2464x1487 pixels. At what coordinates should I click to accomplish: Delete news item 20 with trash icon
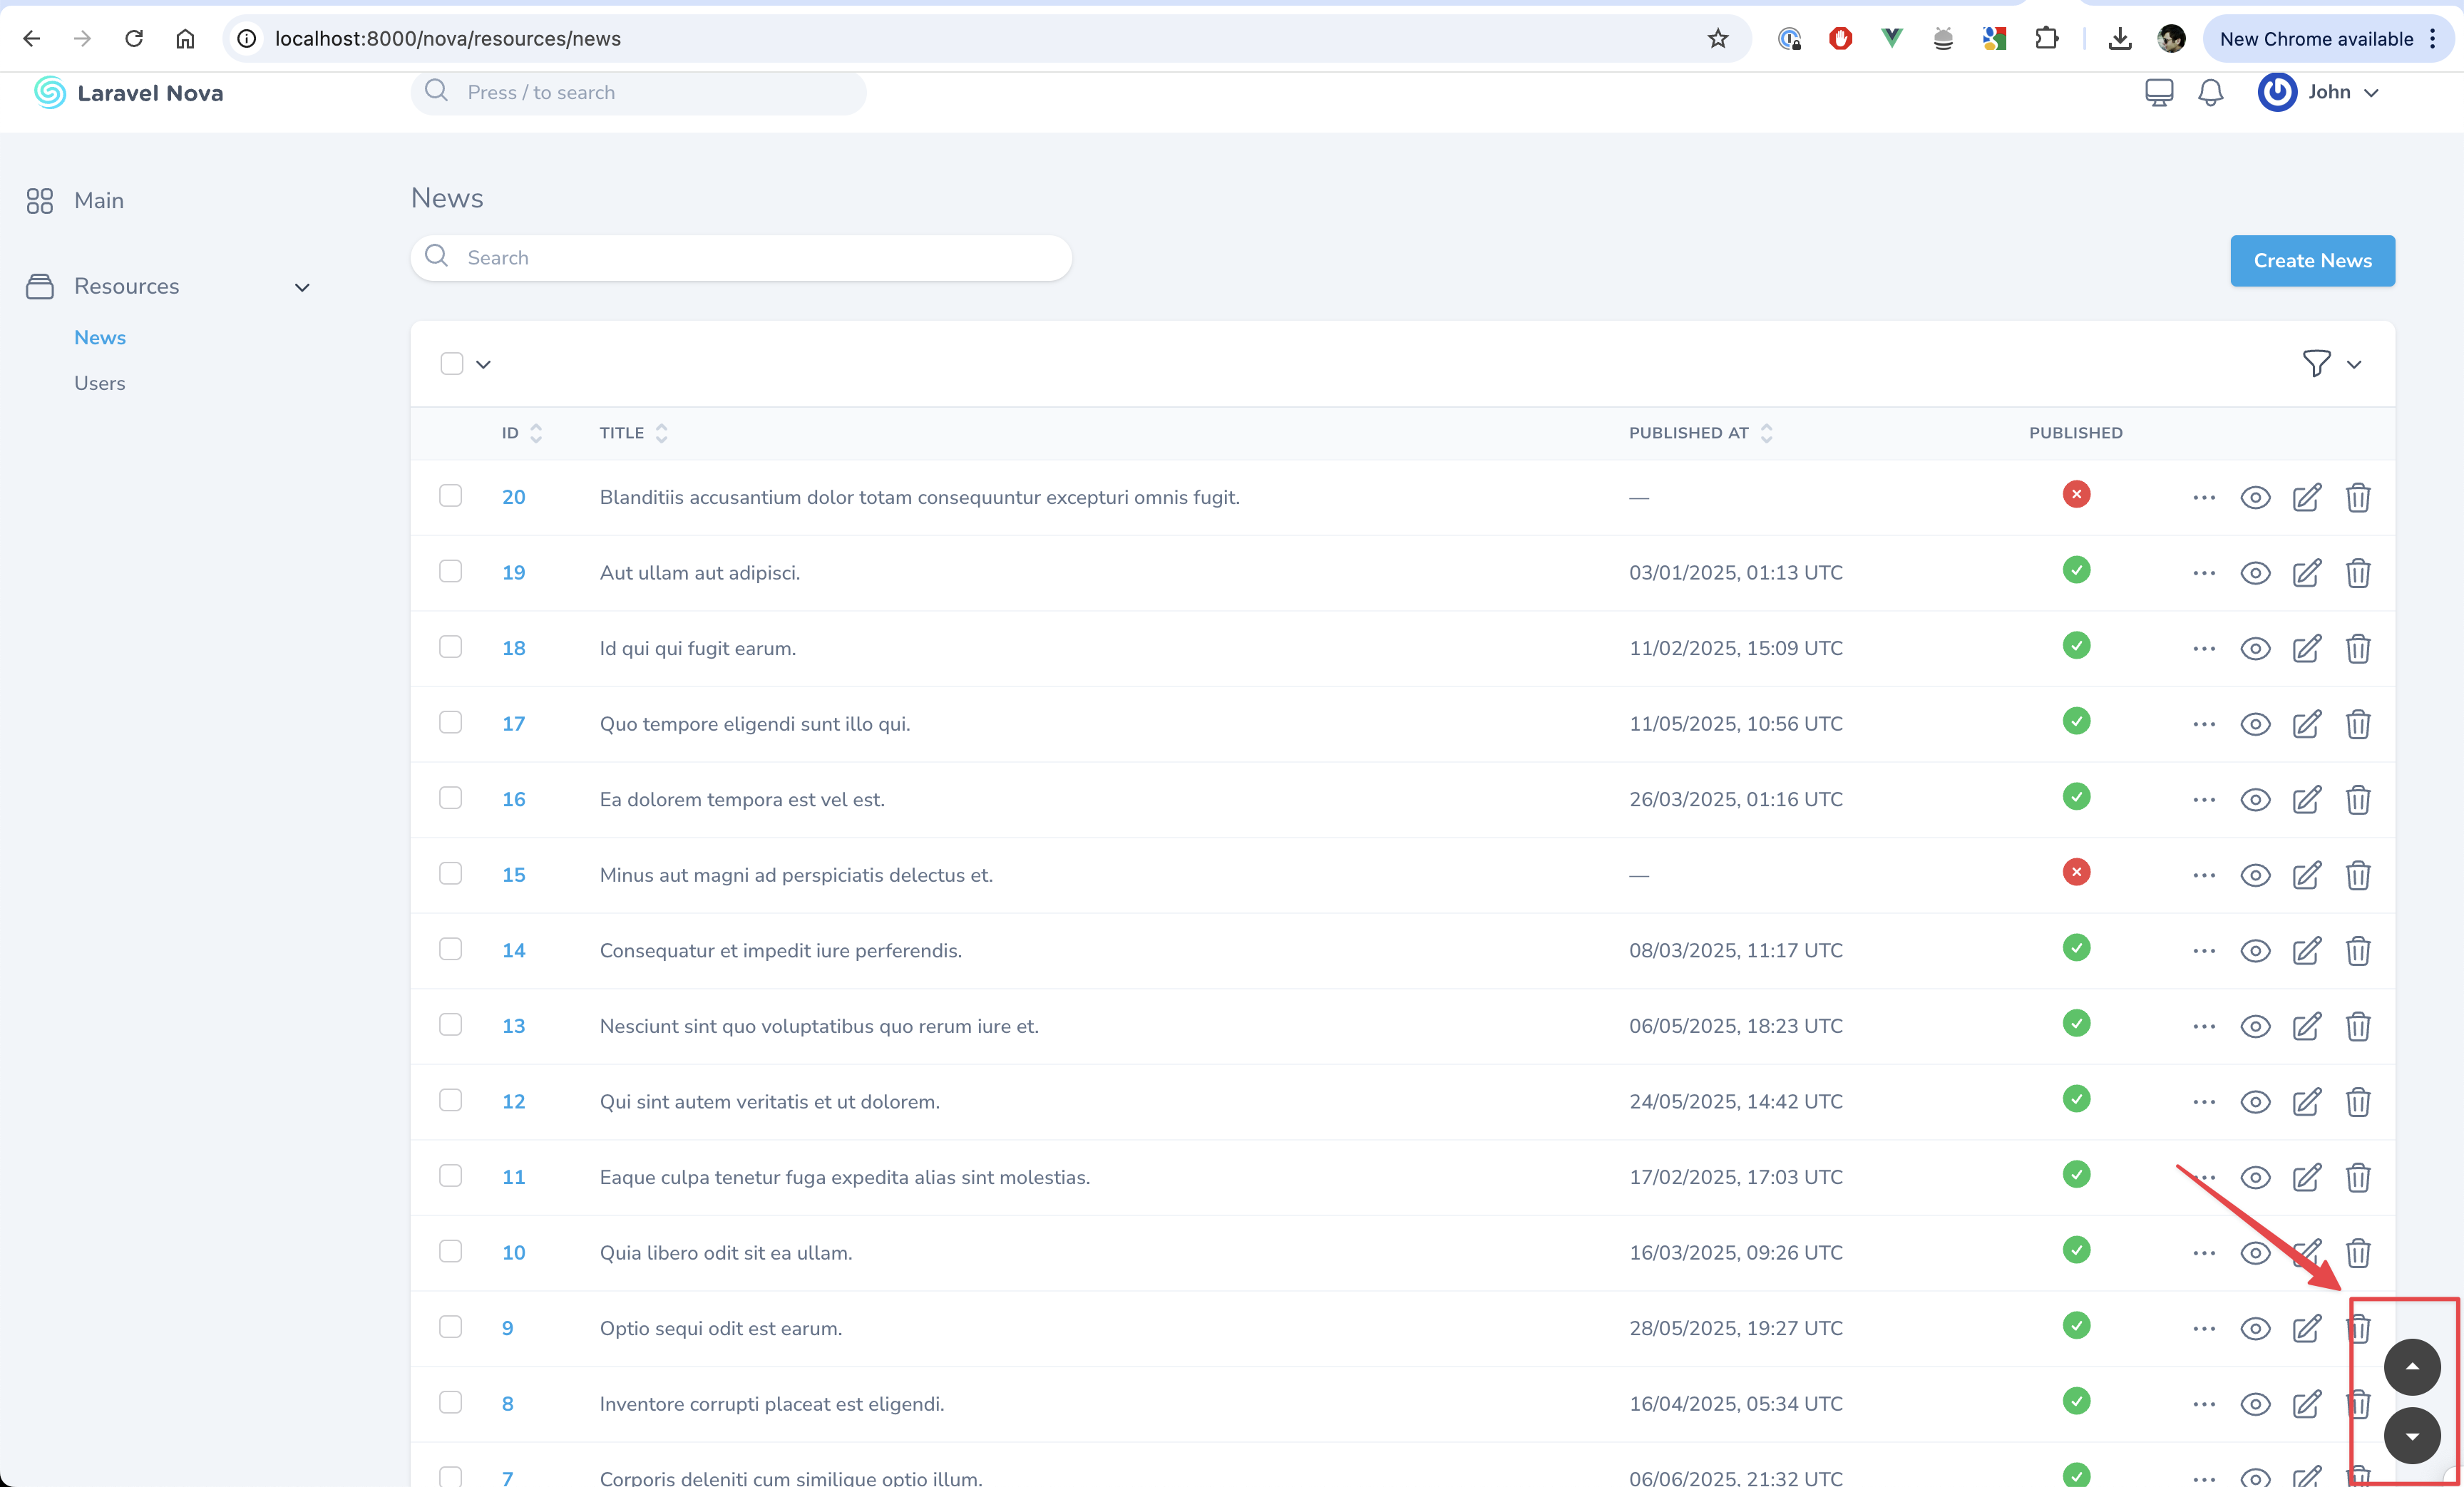click(2357, 497)
